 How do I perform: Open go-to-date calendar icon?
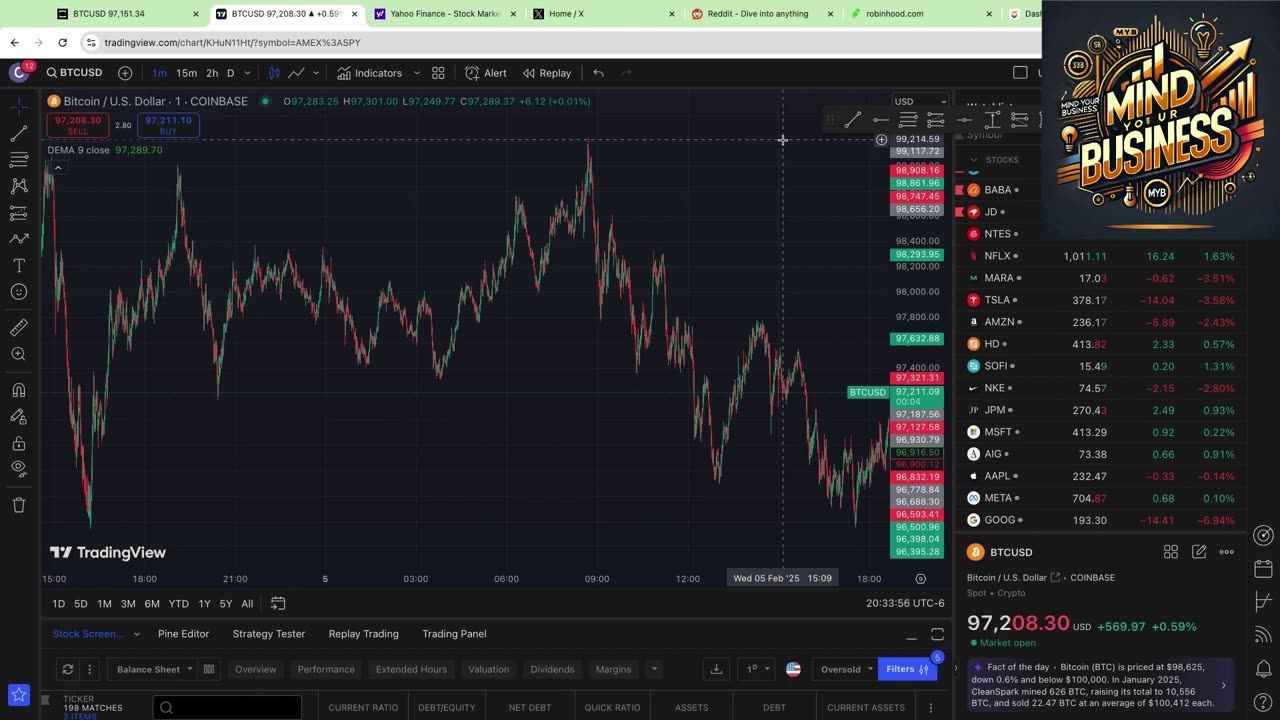(x=278, y=604)
